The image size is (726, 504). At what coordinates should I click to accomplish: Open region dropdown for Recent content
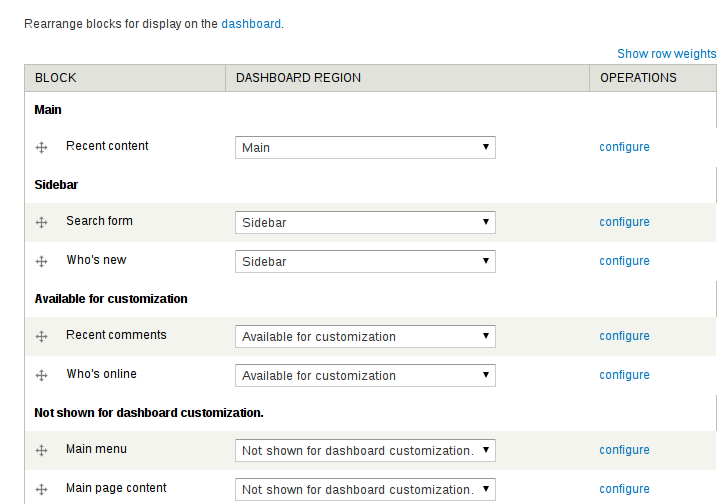(x=365, y=147)
